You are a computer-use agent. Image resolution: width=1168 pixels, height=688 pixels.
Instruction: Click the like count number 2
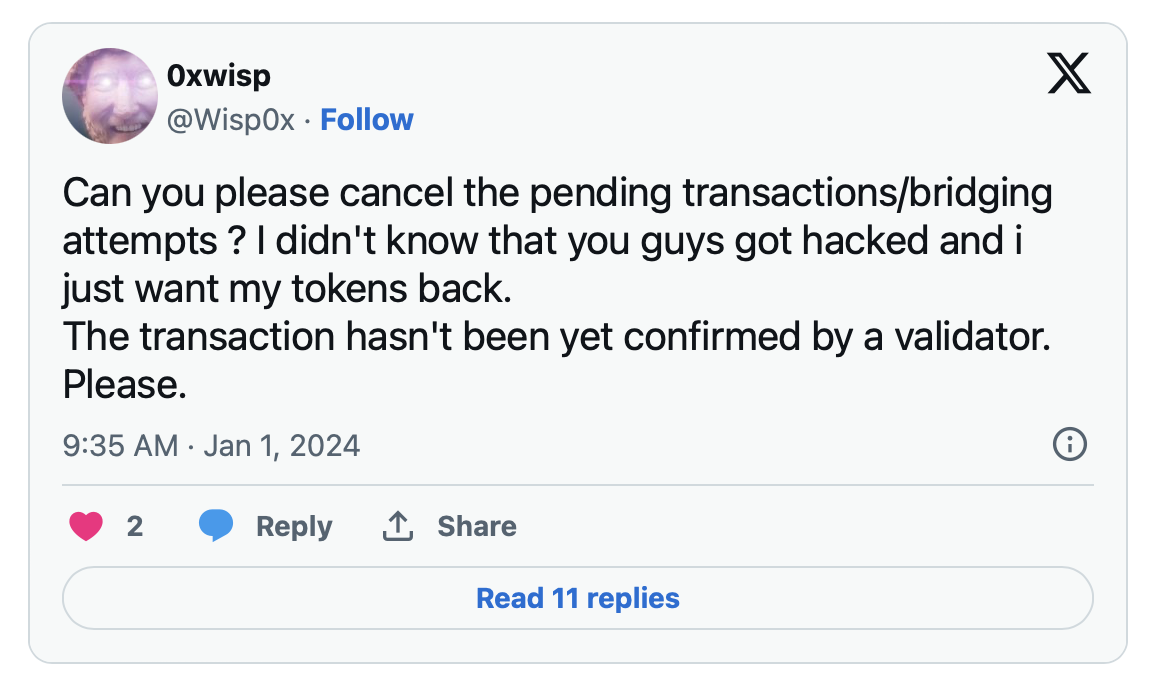[x=135, y=526]
